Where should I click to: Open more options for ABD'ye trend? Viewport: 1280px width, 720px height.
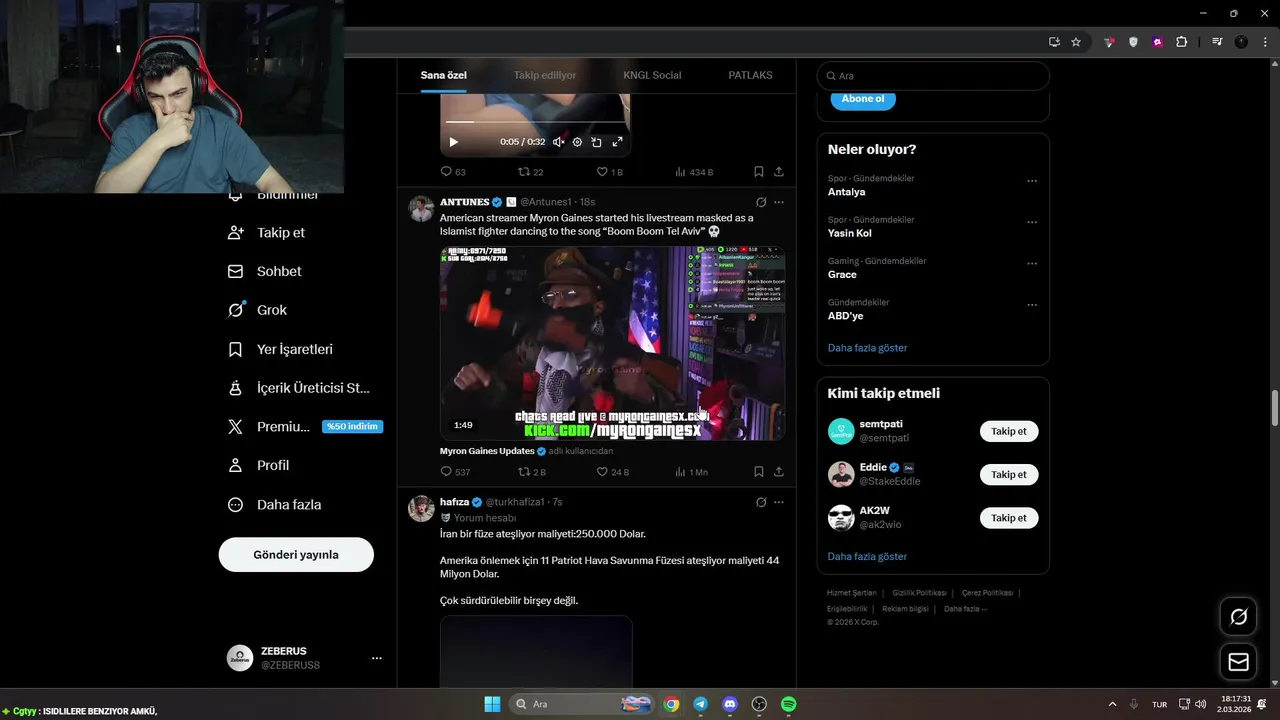[x=1032, y=305]
